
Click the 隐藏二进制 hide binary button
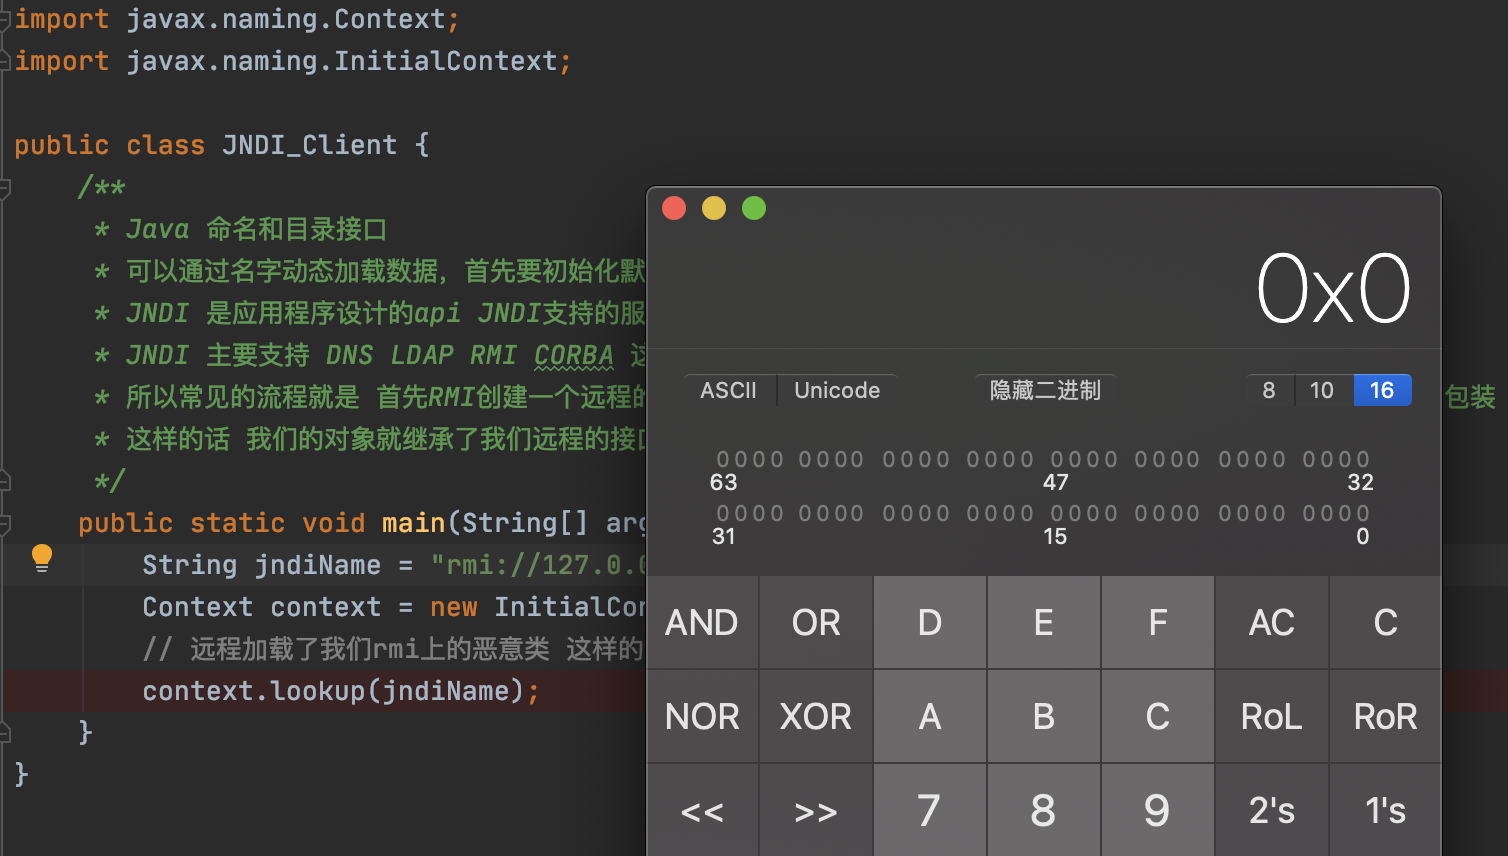click(1044, 390)
